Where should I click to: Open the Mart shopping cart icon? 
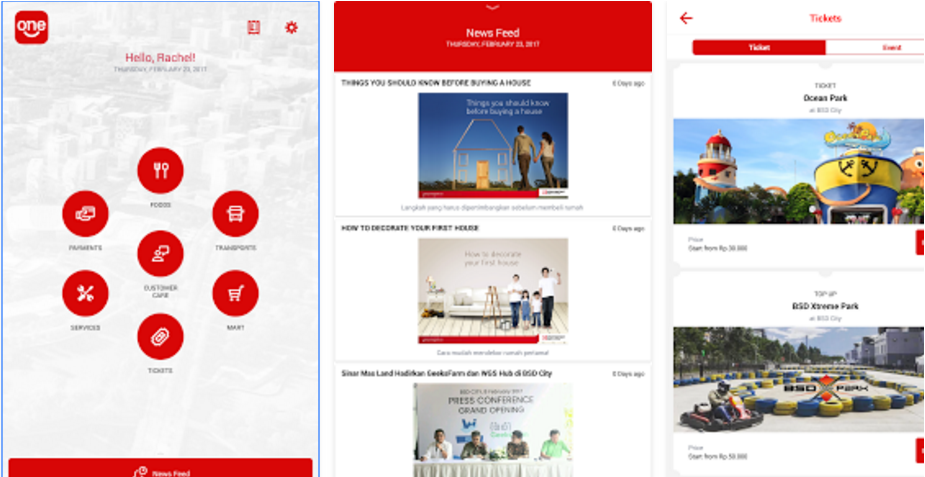(235, 293)
